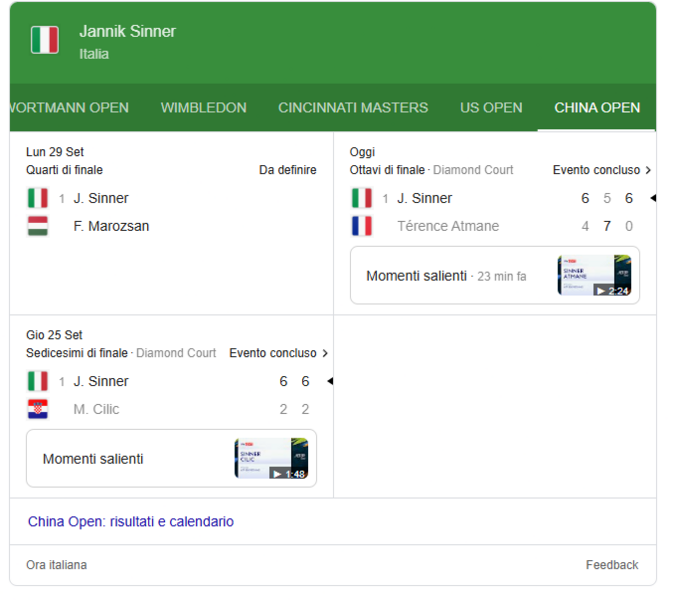Click Hungary flag next to F. Marozsan
The width and height of the screenshot is (675, 600).
[38, 226]
